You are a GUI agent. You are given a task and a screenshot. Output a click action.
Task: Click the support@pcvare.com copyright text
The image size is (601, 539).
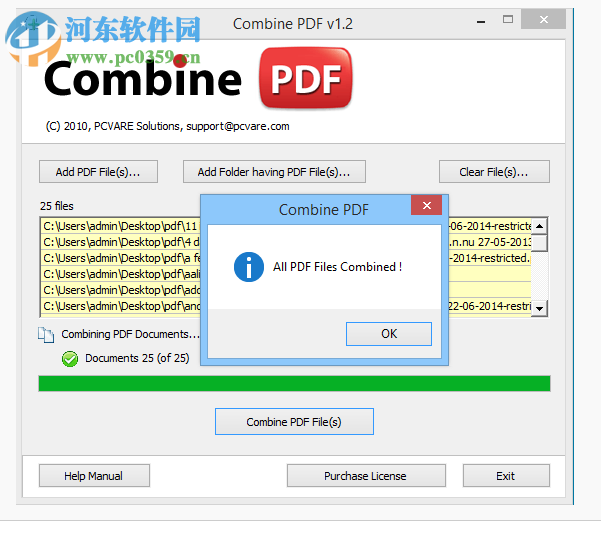coord(167,126)
